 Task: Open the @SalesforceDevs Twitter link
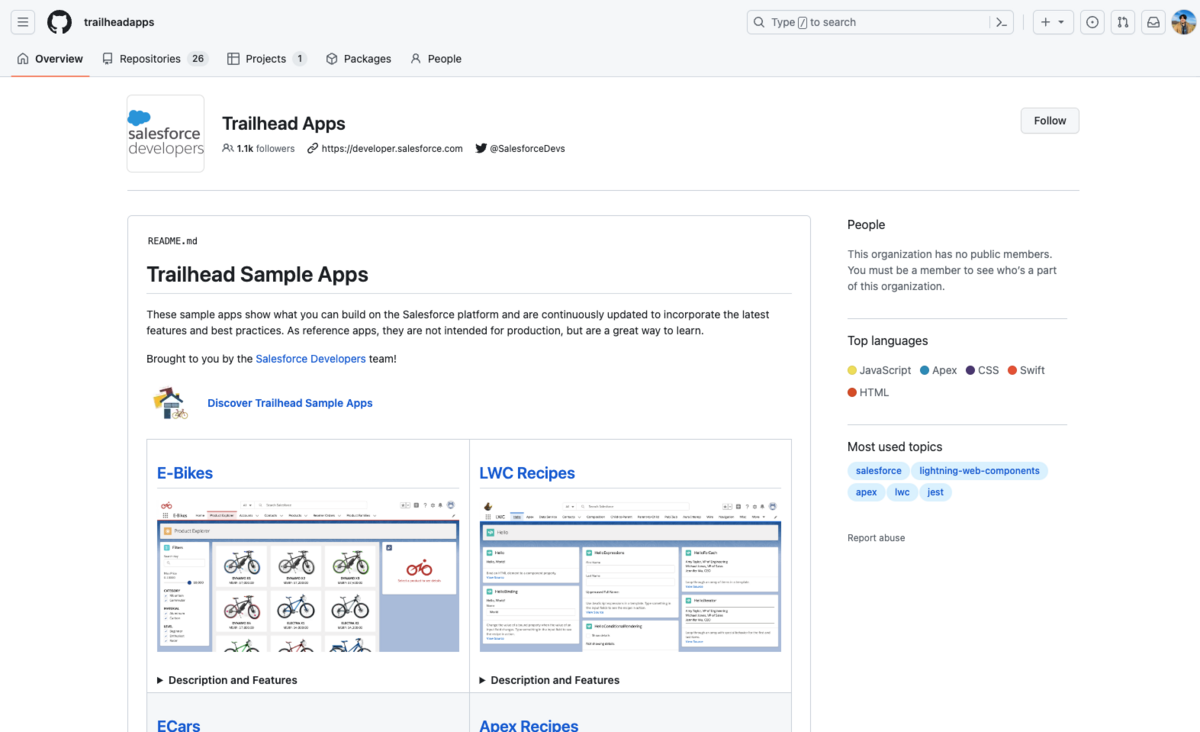tap(527, 149)
